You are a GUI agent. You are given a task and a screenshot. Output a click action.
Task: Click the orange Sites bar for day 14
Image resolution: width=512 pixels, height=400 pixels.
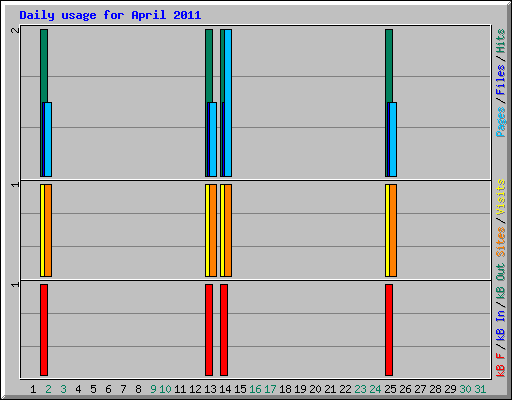(x=228, y=230)
